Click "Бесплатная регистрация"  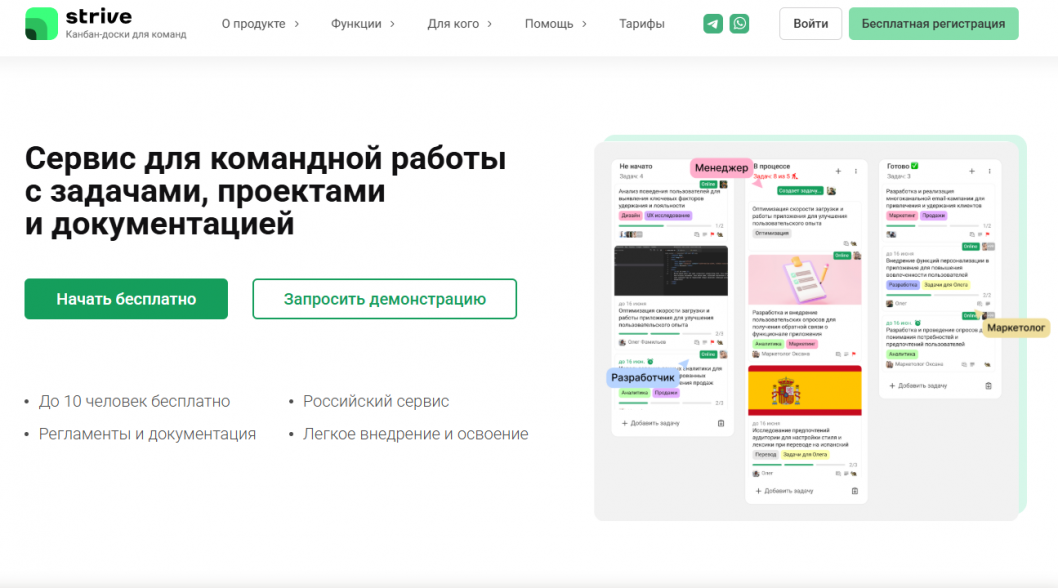click(x=933, y=22)
